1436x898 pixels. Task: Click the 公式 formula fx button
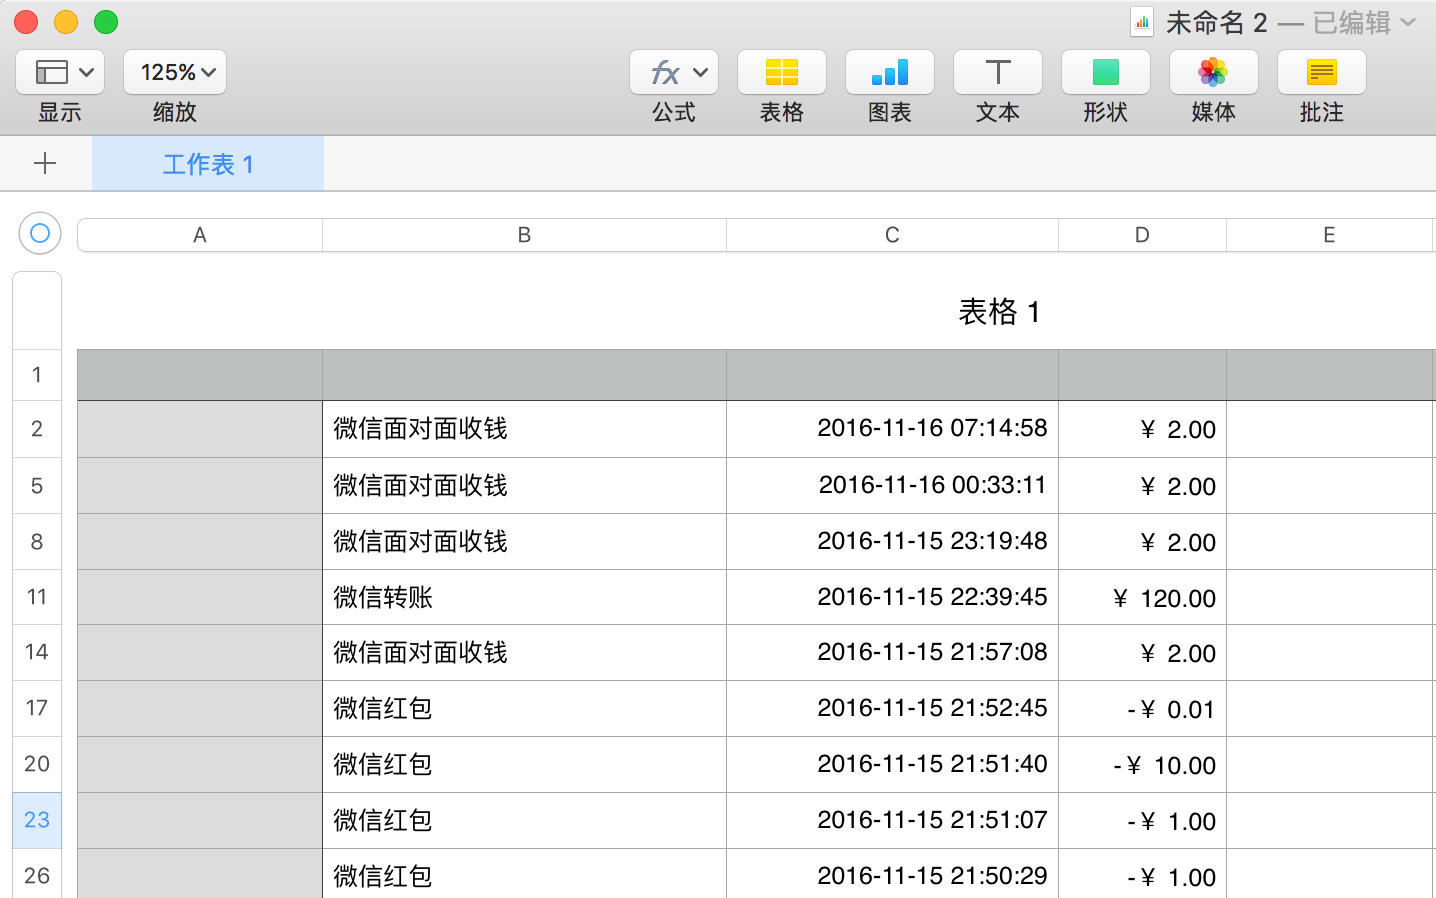click(674, 72)
